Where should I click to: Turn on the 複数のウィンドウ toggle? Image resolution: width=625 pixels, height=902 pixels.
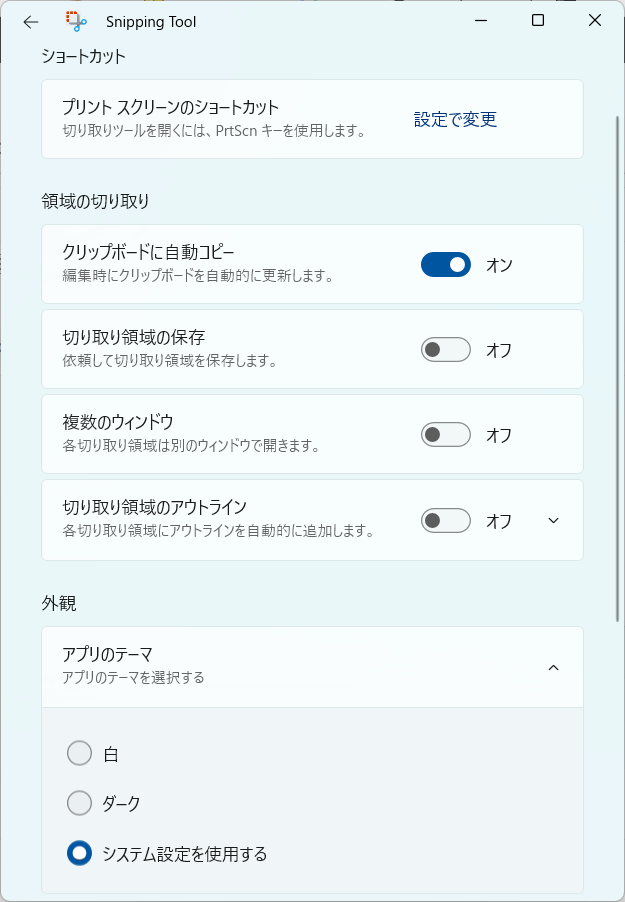(x=446, y=435)
